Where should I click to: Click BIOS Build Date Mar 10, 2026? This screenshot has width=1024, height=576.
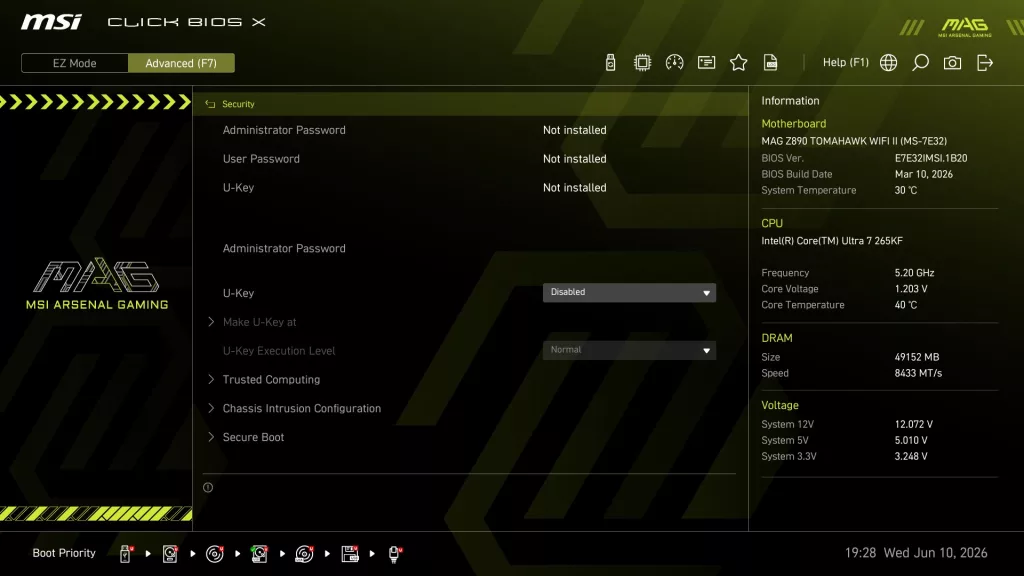click(x=923, y=174)
